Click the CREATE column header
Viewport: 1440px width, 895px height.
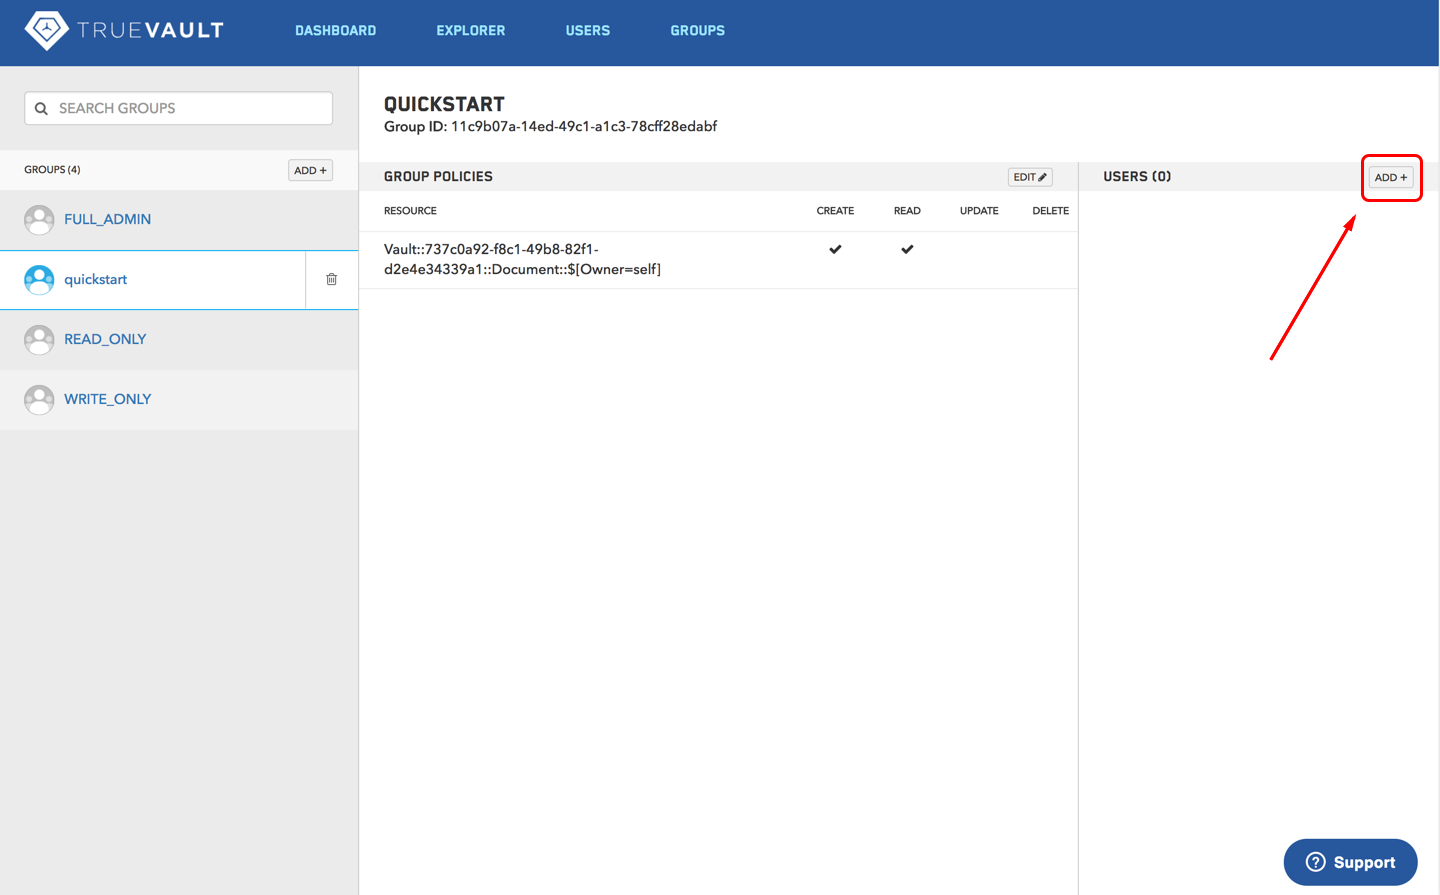tap(835, 211)
